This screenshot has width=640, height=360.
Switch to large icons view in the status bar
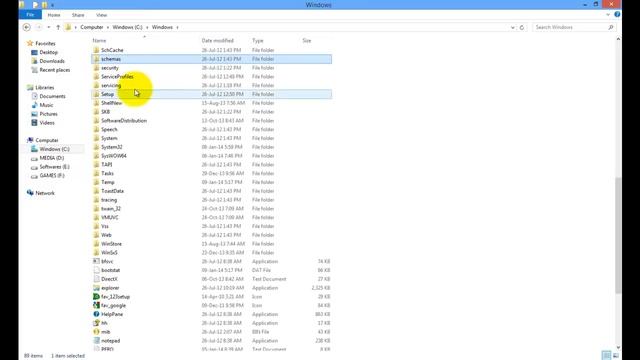pyautogui.click(x=616, y=355)
